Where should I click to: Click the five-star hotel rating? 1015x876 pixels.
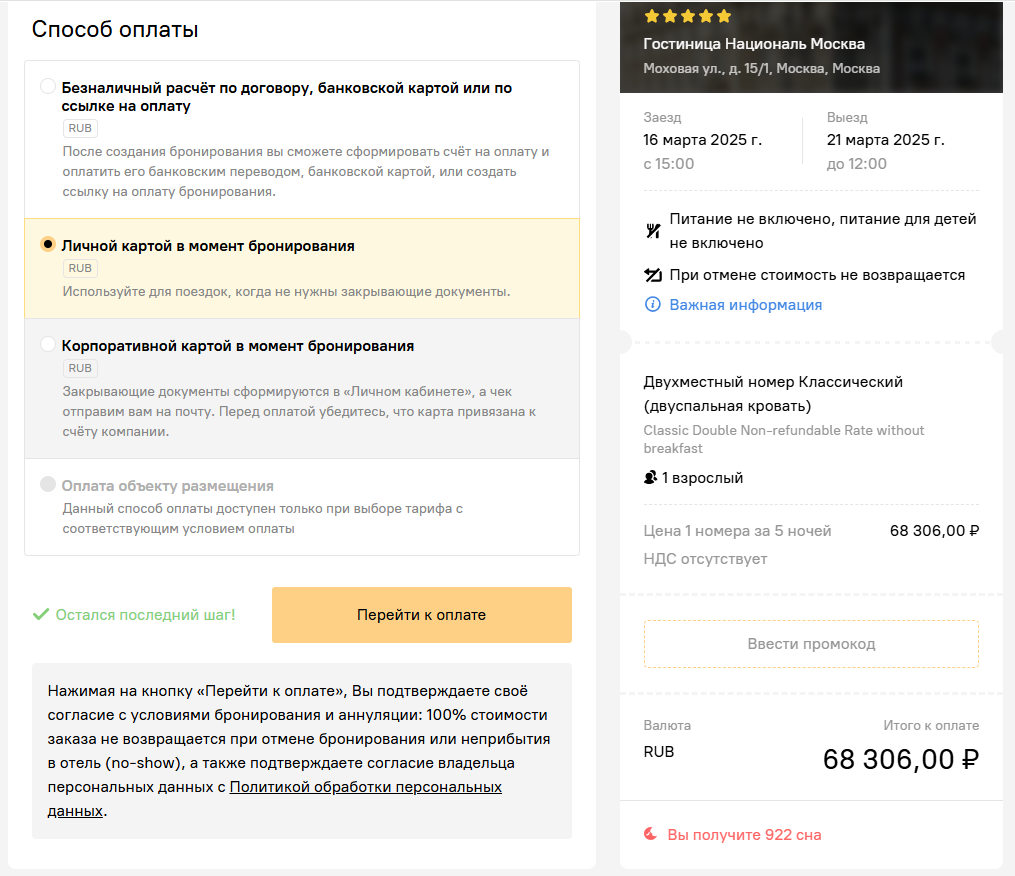[687, 16]
